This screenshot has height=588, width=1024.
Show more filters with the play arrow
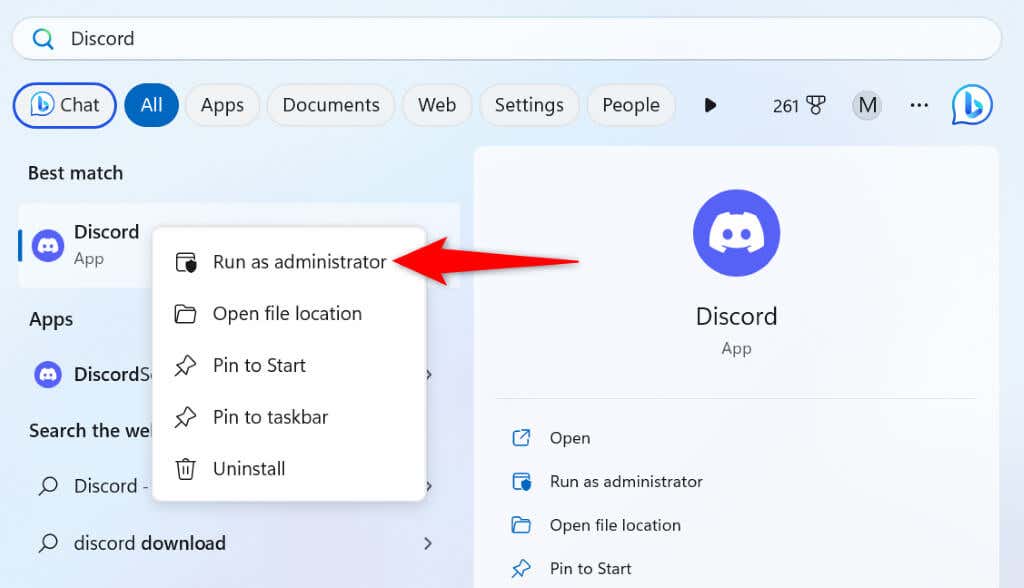point(711,105)
